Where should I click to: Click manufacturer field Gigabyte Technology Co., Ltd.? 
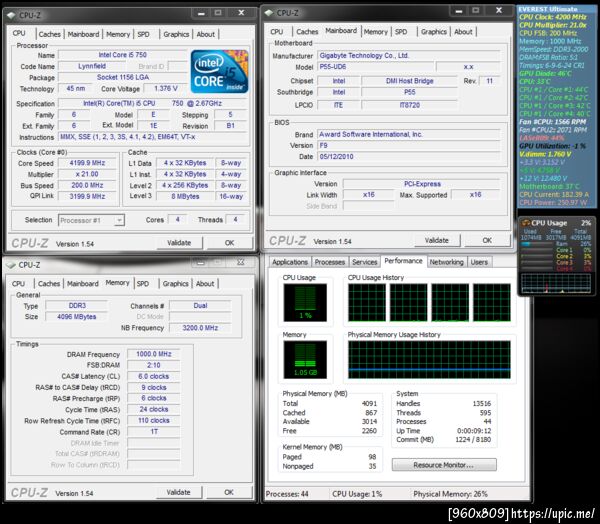[408, 56]
